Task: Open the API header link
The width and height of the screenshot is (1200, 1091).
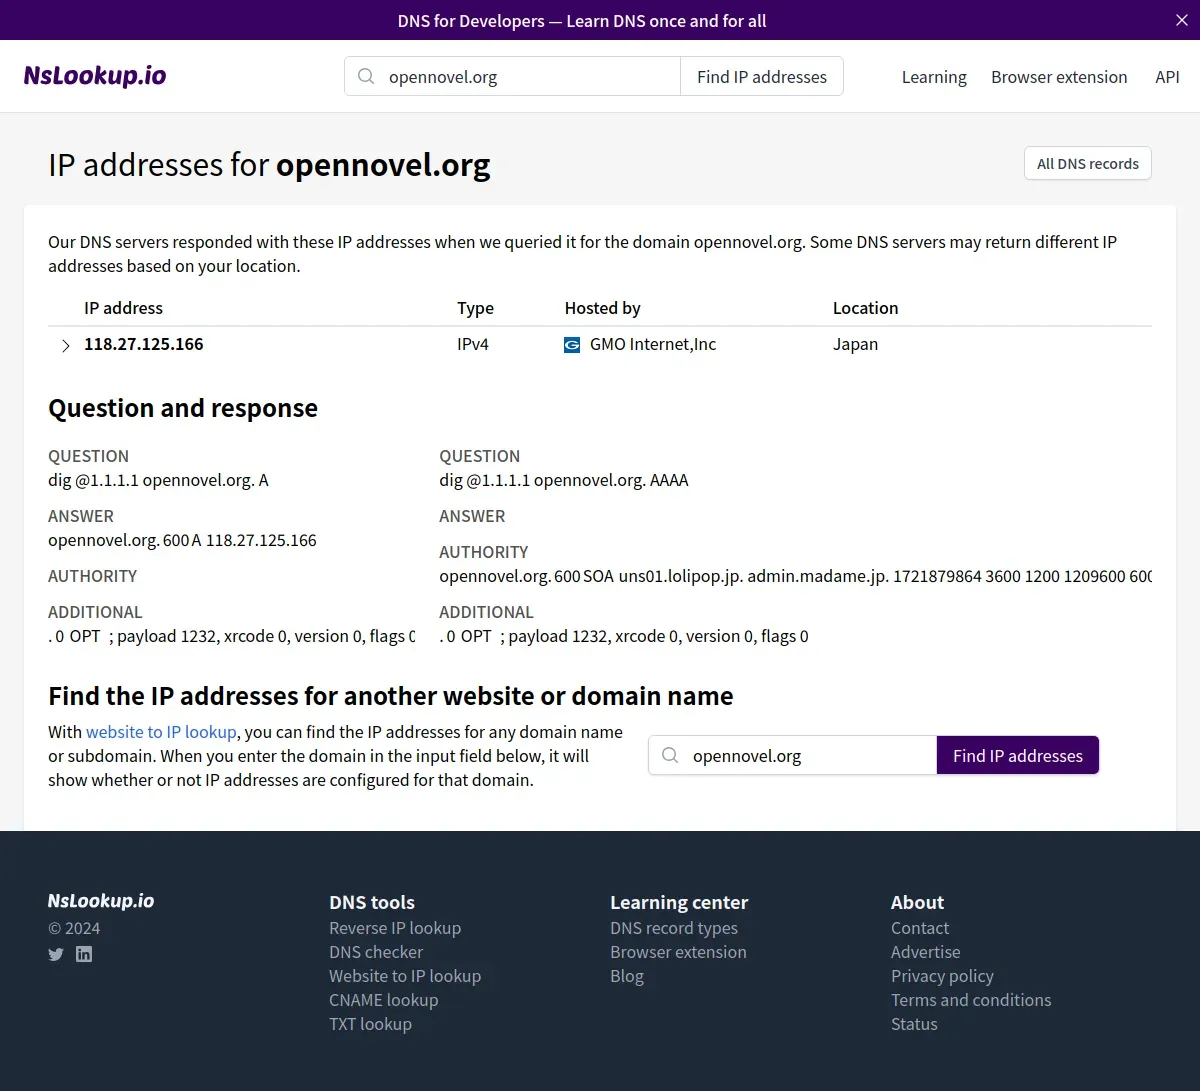Action: [1167, 77]
